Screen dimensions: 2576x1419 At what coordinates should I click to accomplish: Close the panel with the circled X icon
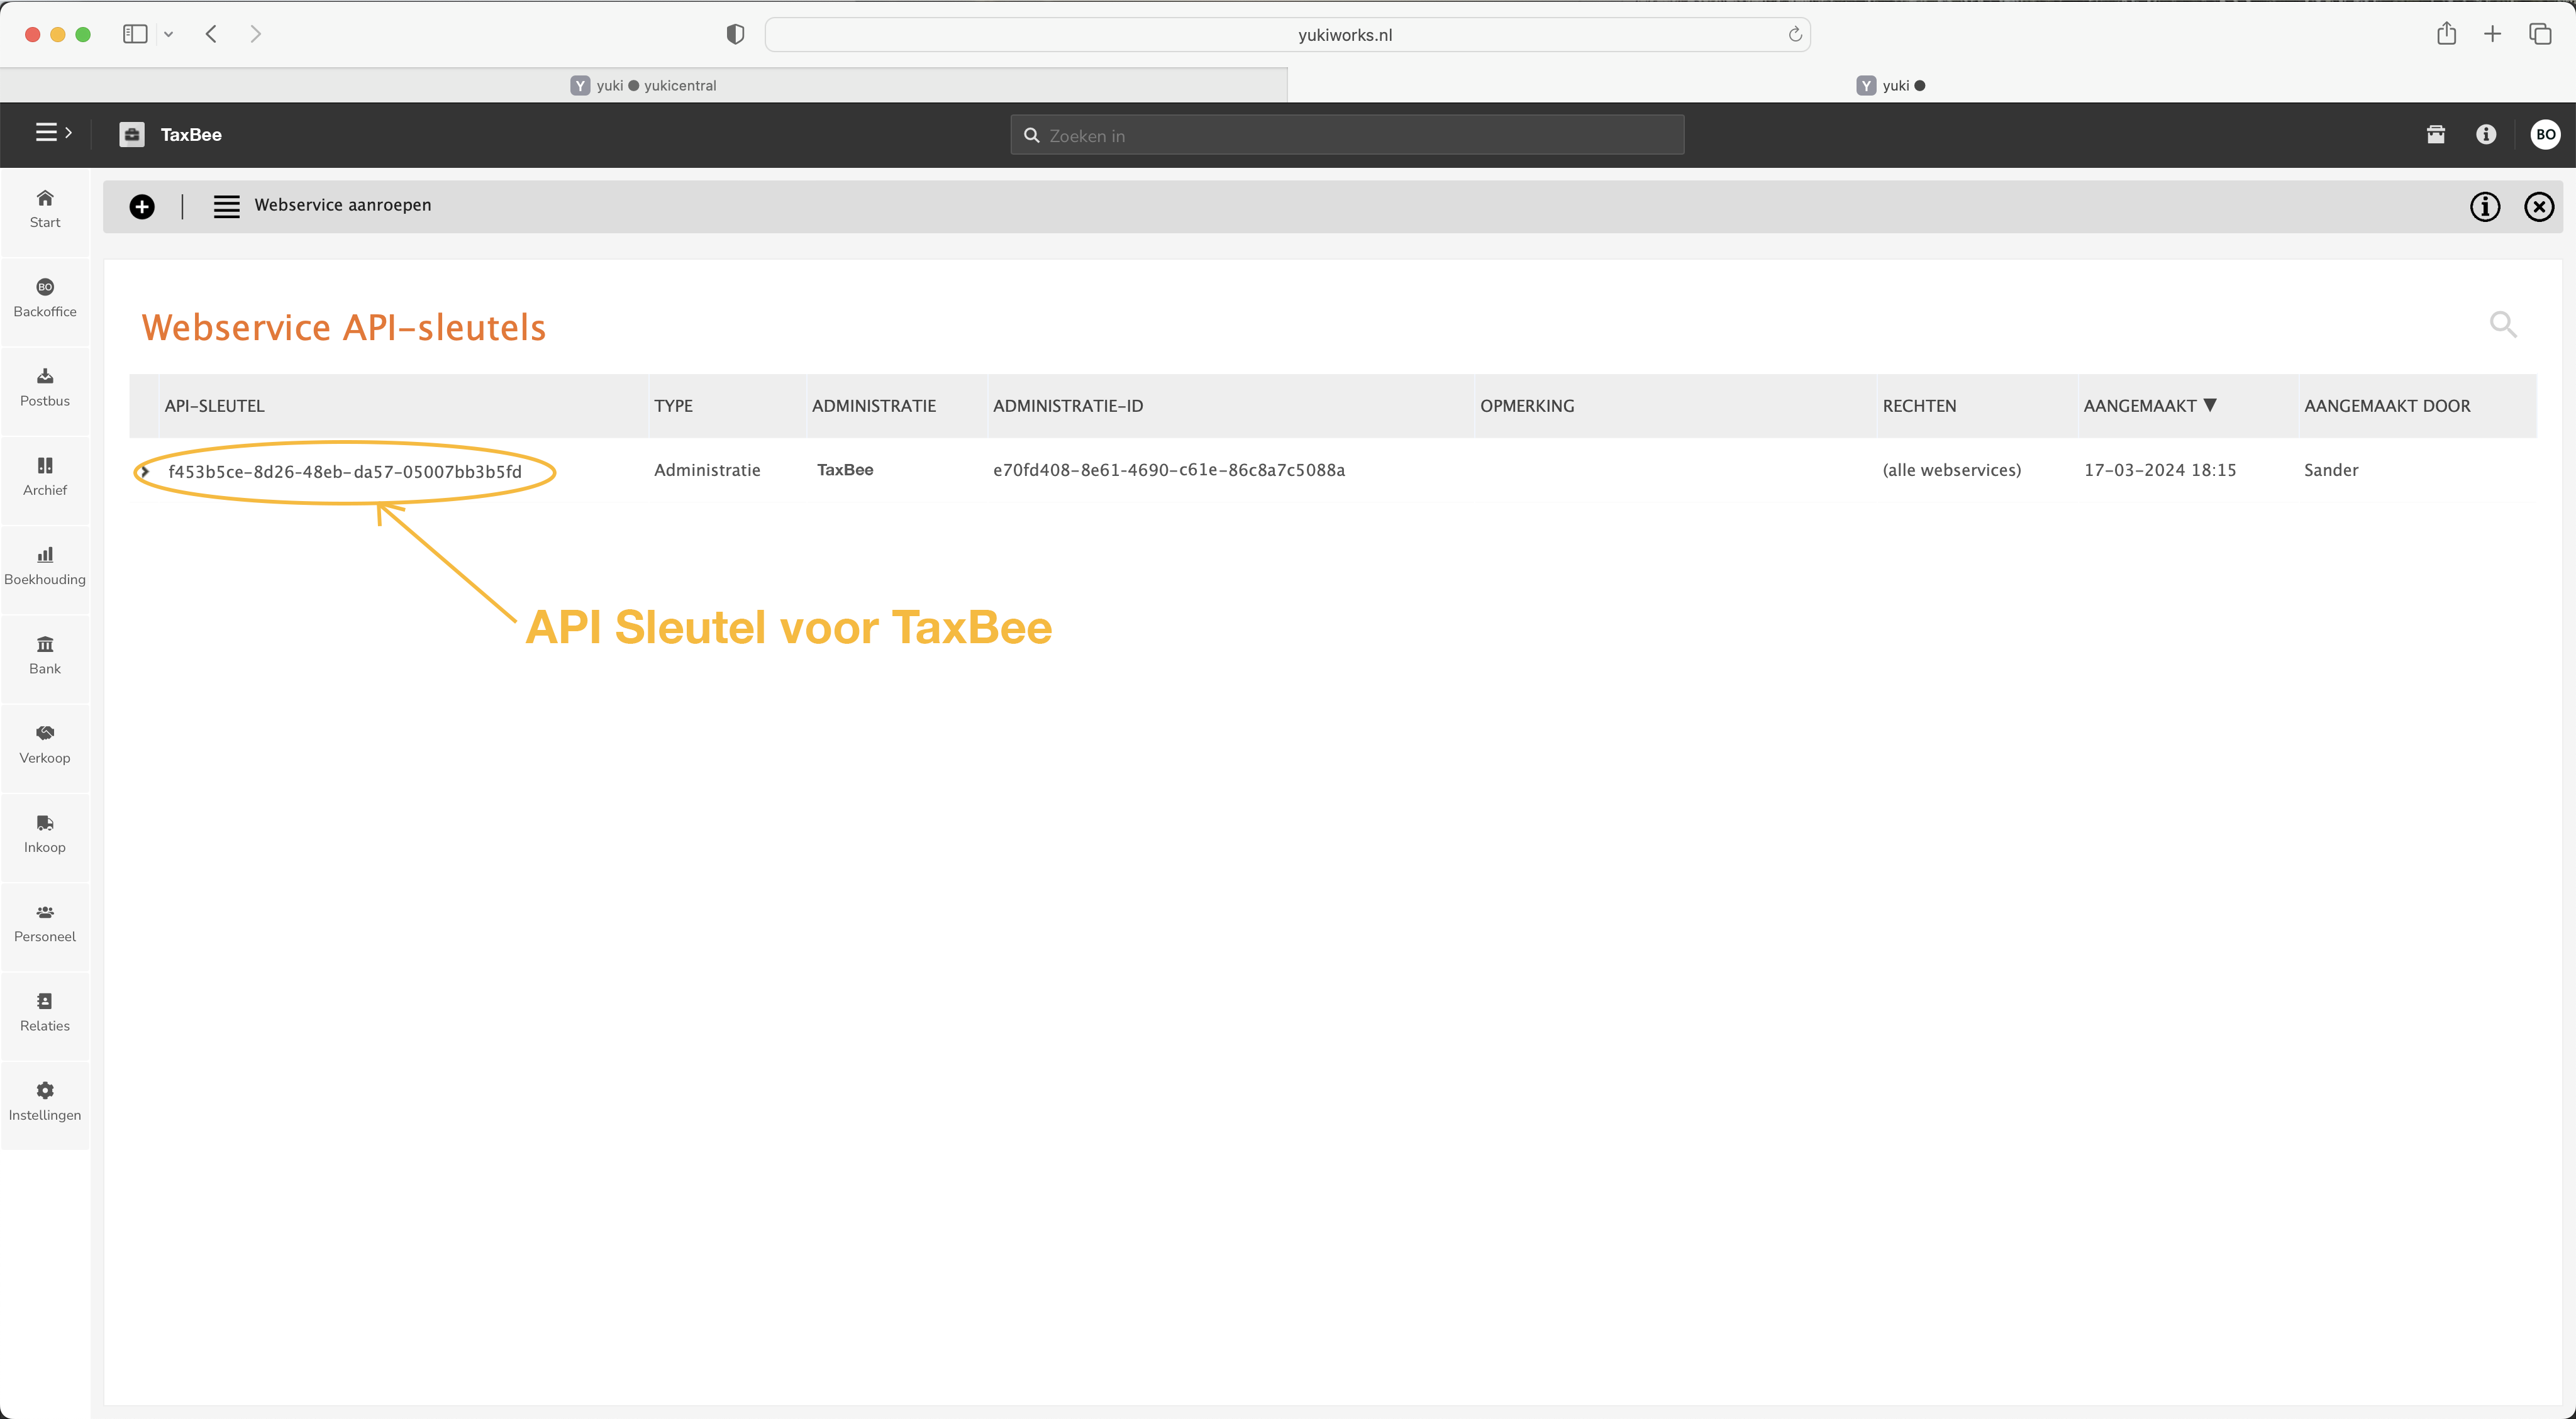[2539, 206]
